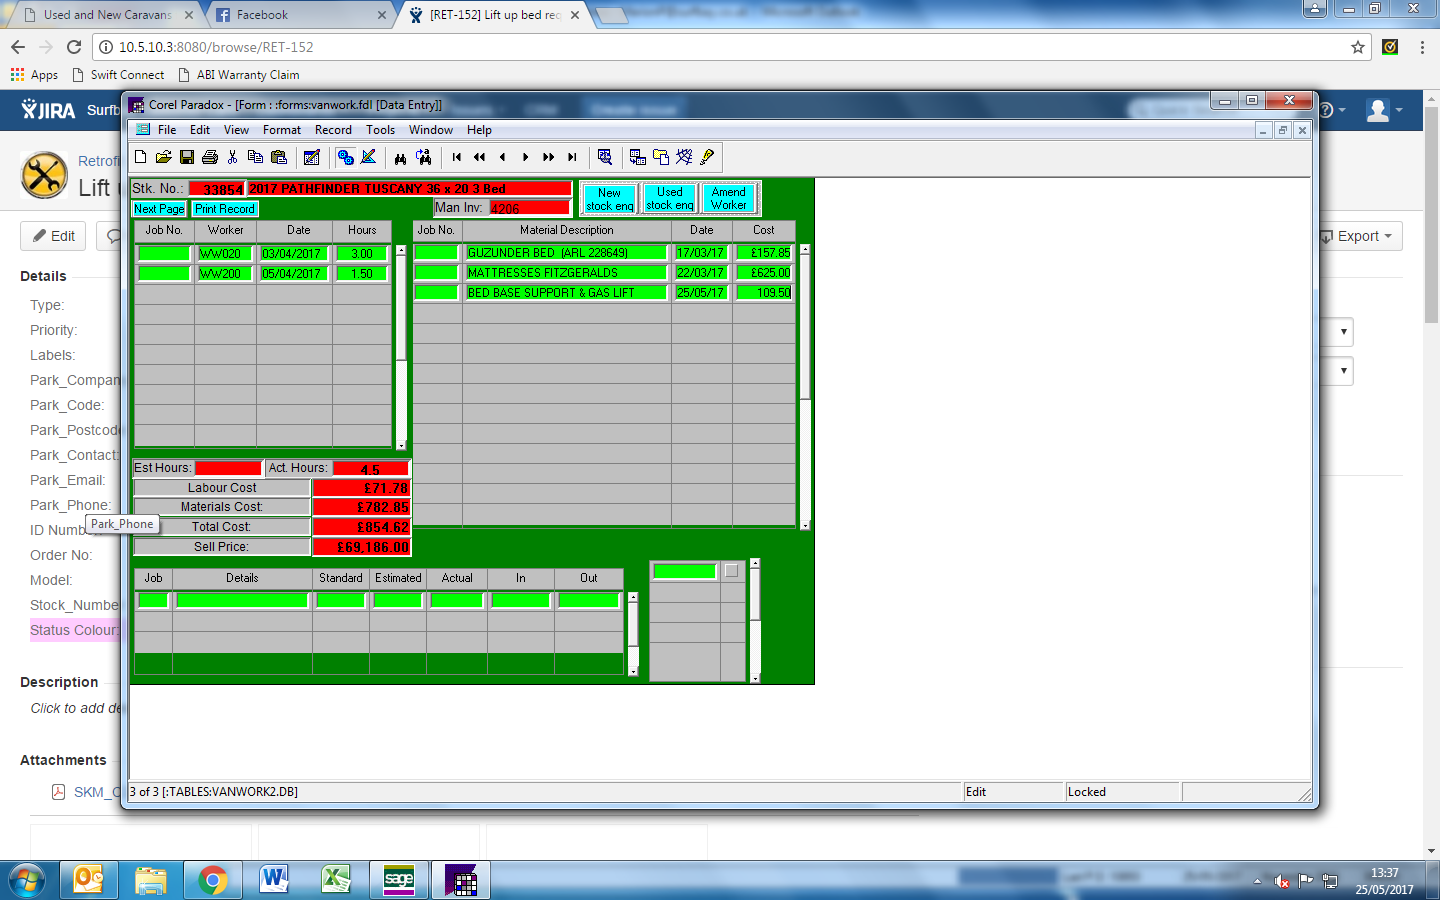Click the Quick Form tables icon
Viewport: 1440px width, 900px height.
[x=638, y=157]
